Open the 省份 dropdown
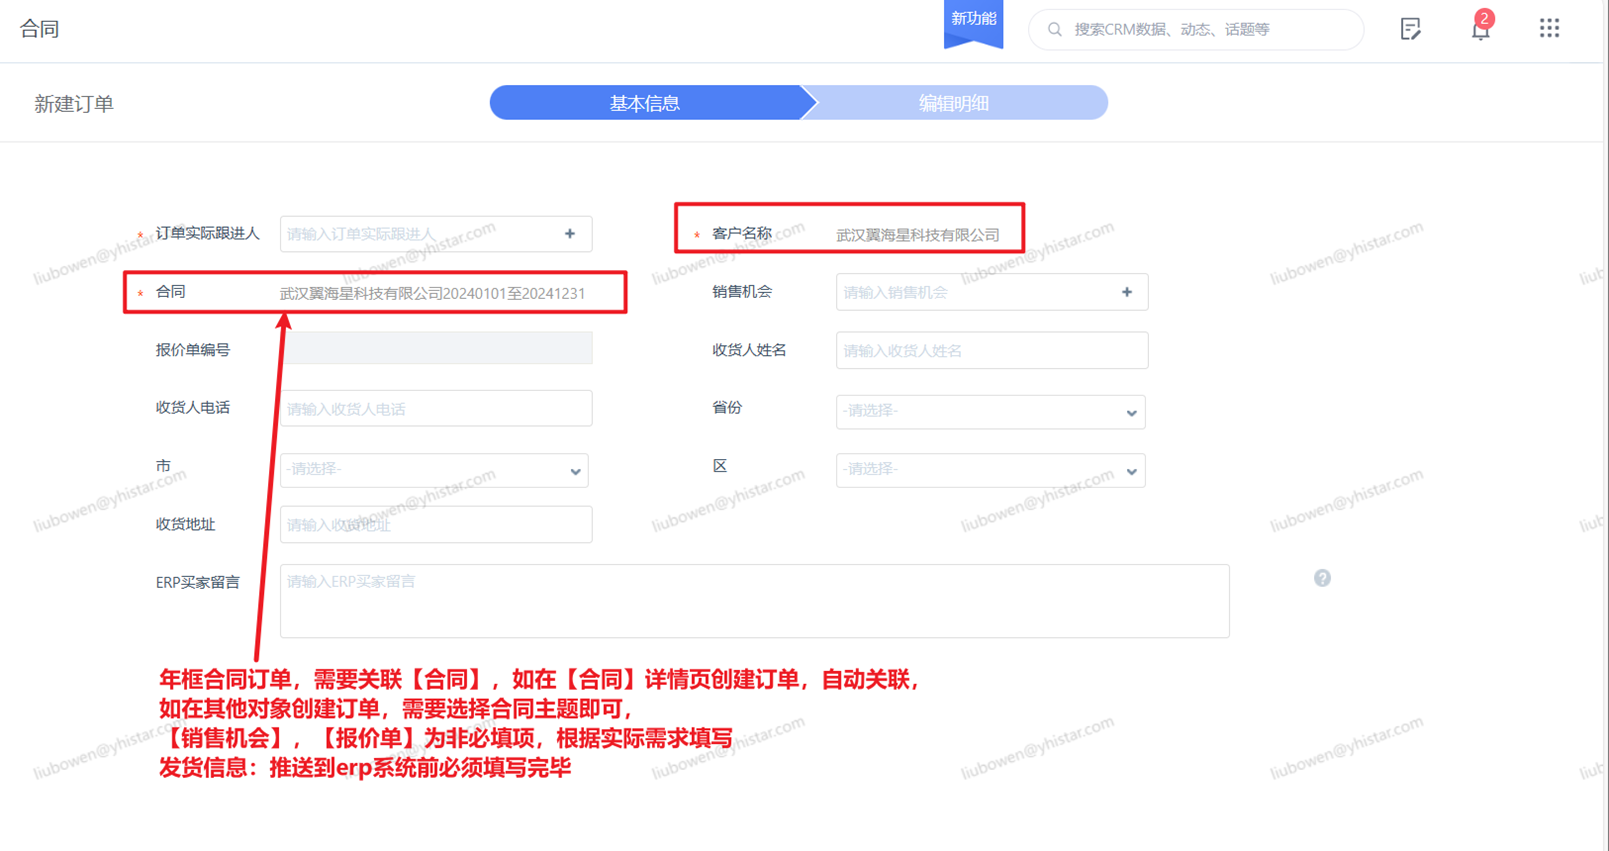 990,411
